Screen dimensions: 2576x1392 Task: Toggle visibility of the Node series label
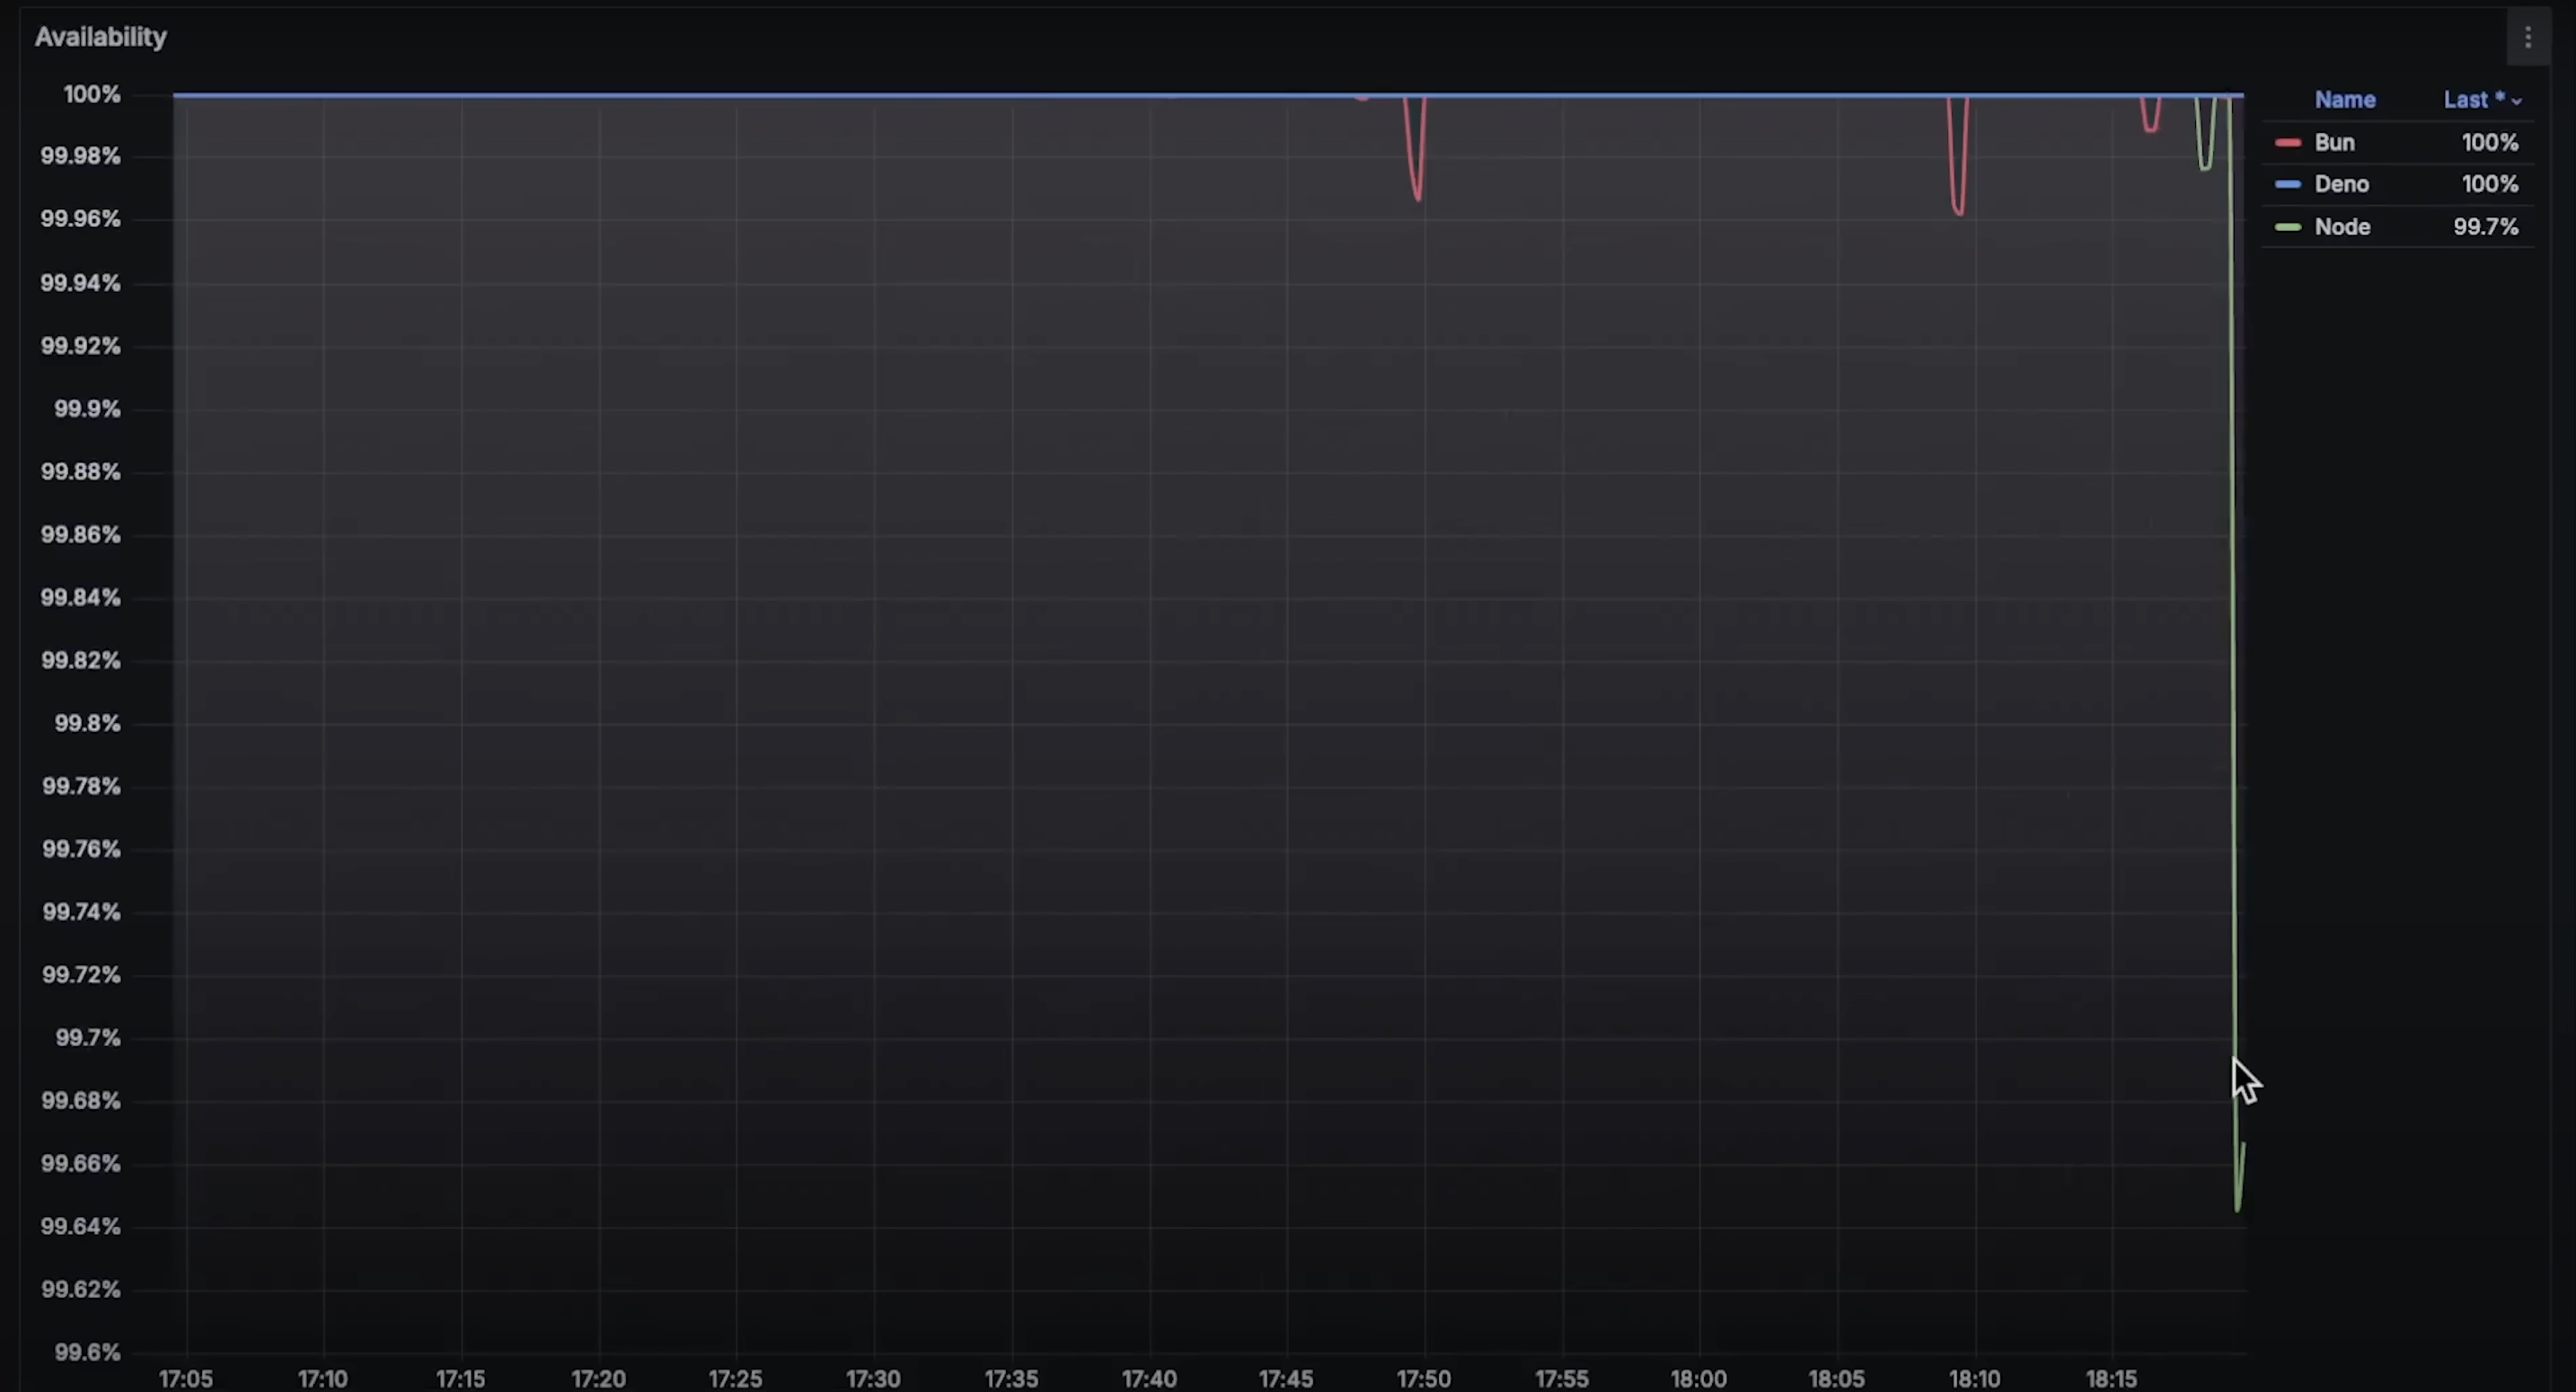click(2342, 228)
